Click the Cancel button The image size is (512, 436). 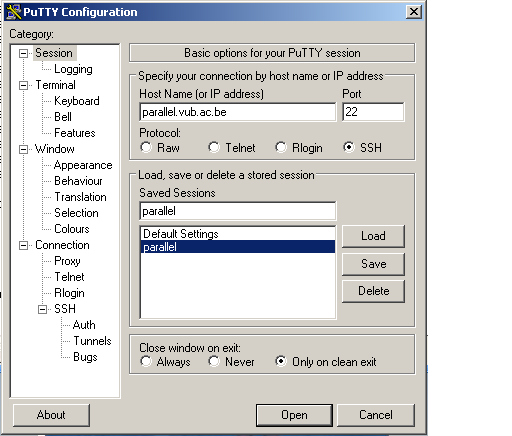pyautogui.click(x=376, y=415)
